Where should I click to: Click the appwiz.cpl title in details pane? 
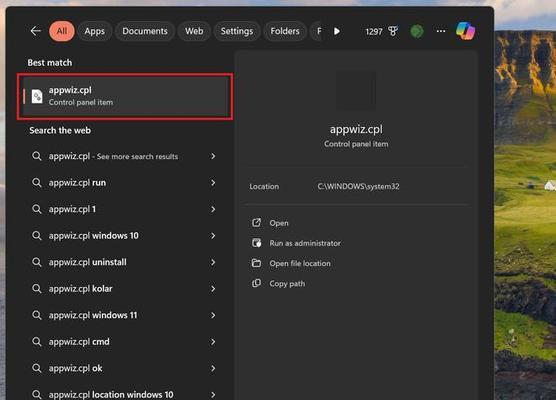tap(356, 129)
